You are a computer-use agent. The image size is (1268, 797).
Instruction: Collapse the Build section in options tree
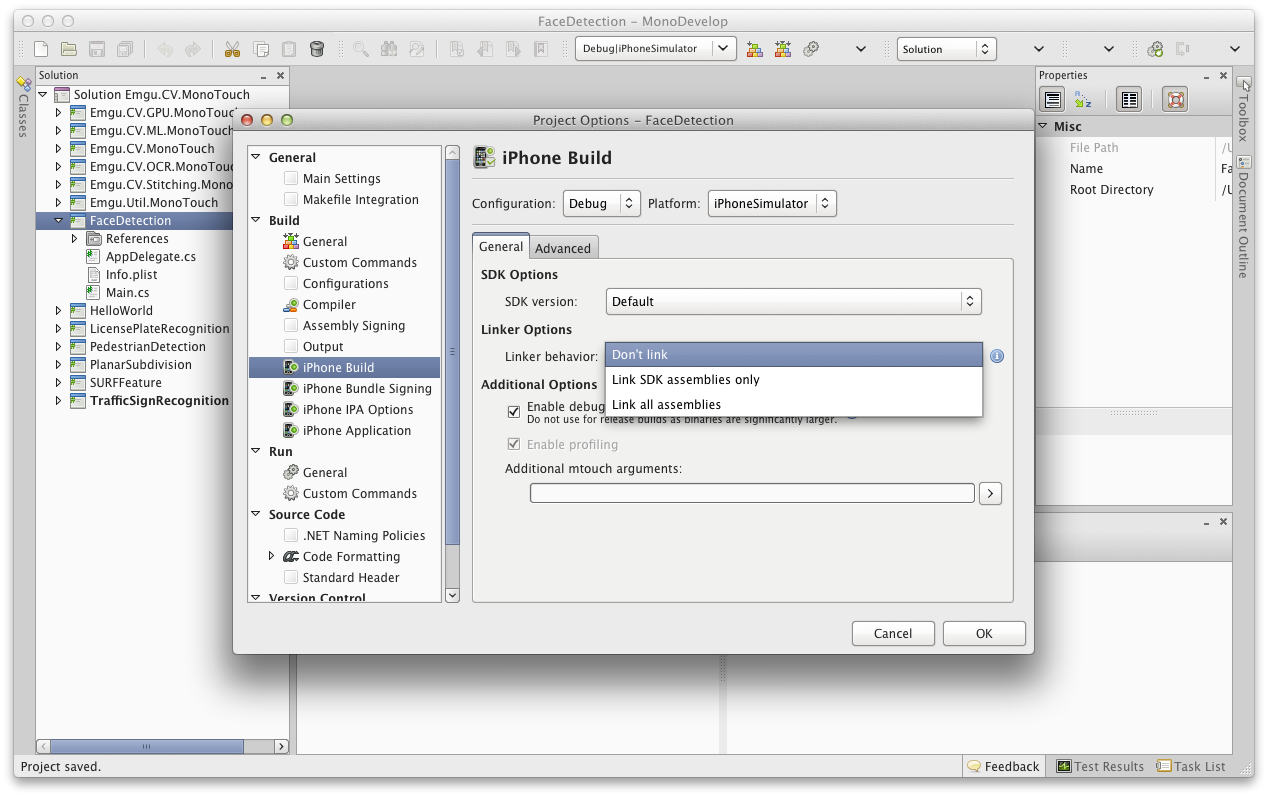point(256,220)
